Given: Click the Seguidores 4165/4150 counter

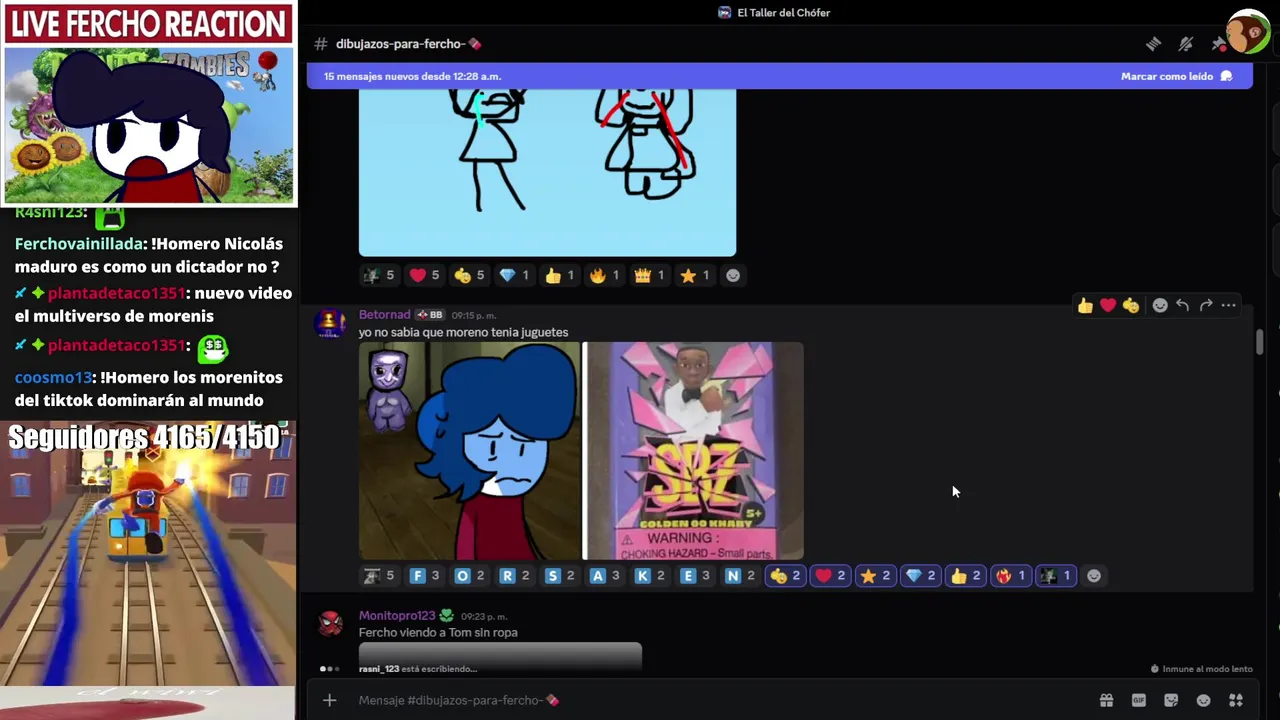Looking at the screenshot, I should point(144,438).
